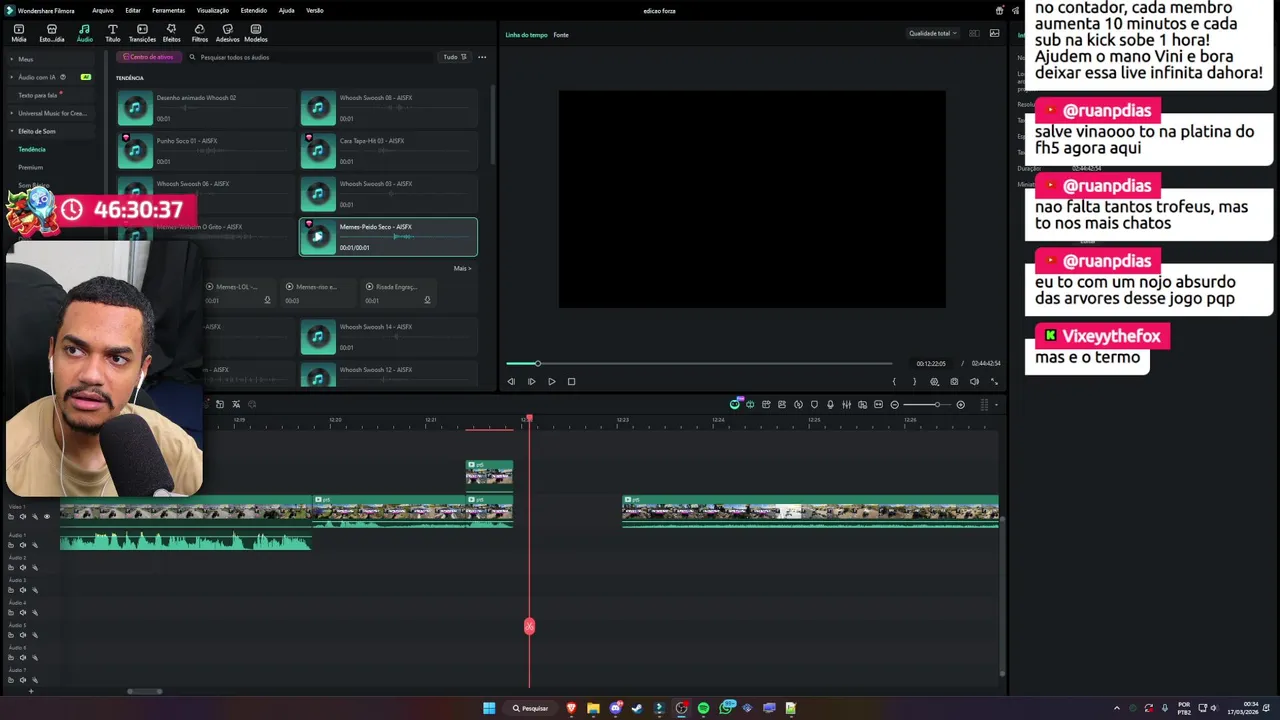Select the Premium subcategory
Screen dimensions: 1280x720
(31, 167)
